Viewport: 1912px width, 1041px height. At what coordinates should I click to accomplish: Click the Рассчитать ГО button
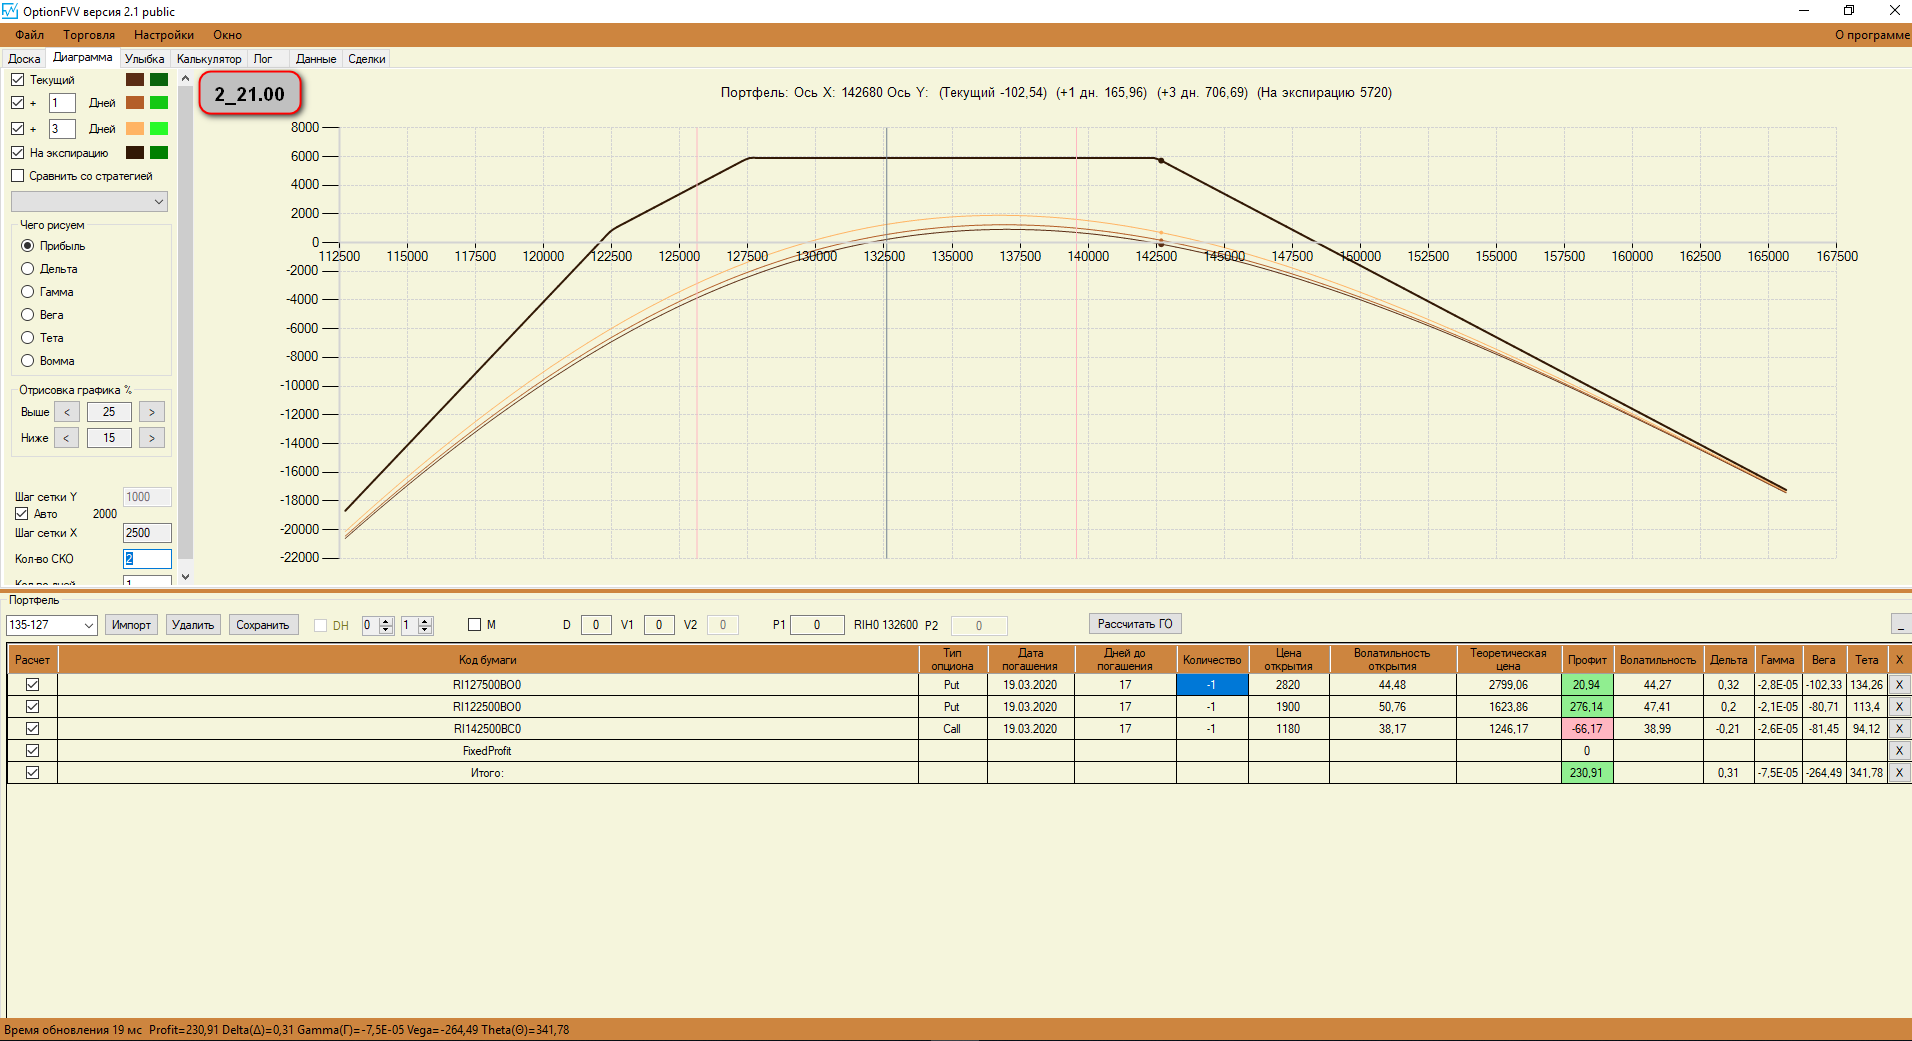click(1135, 624)
